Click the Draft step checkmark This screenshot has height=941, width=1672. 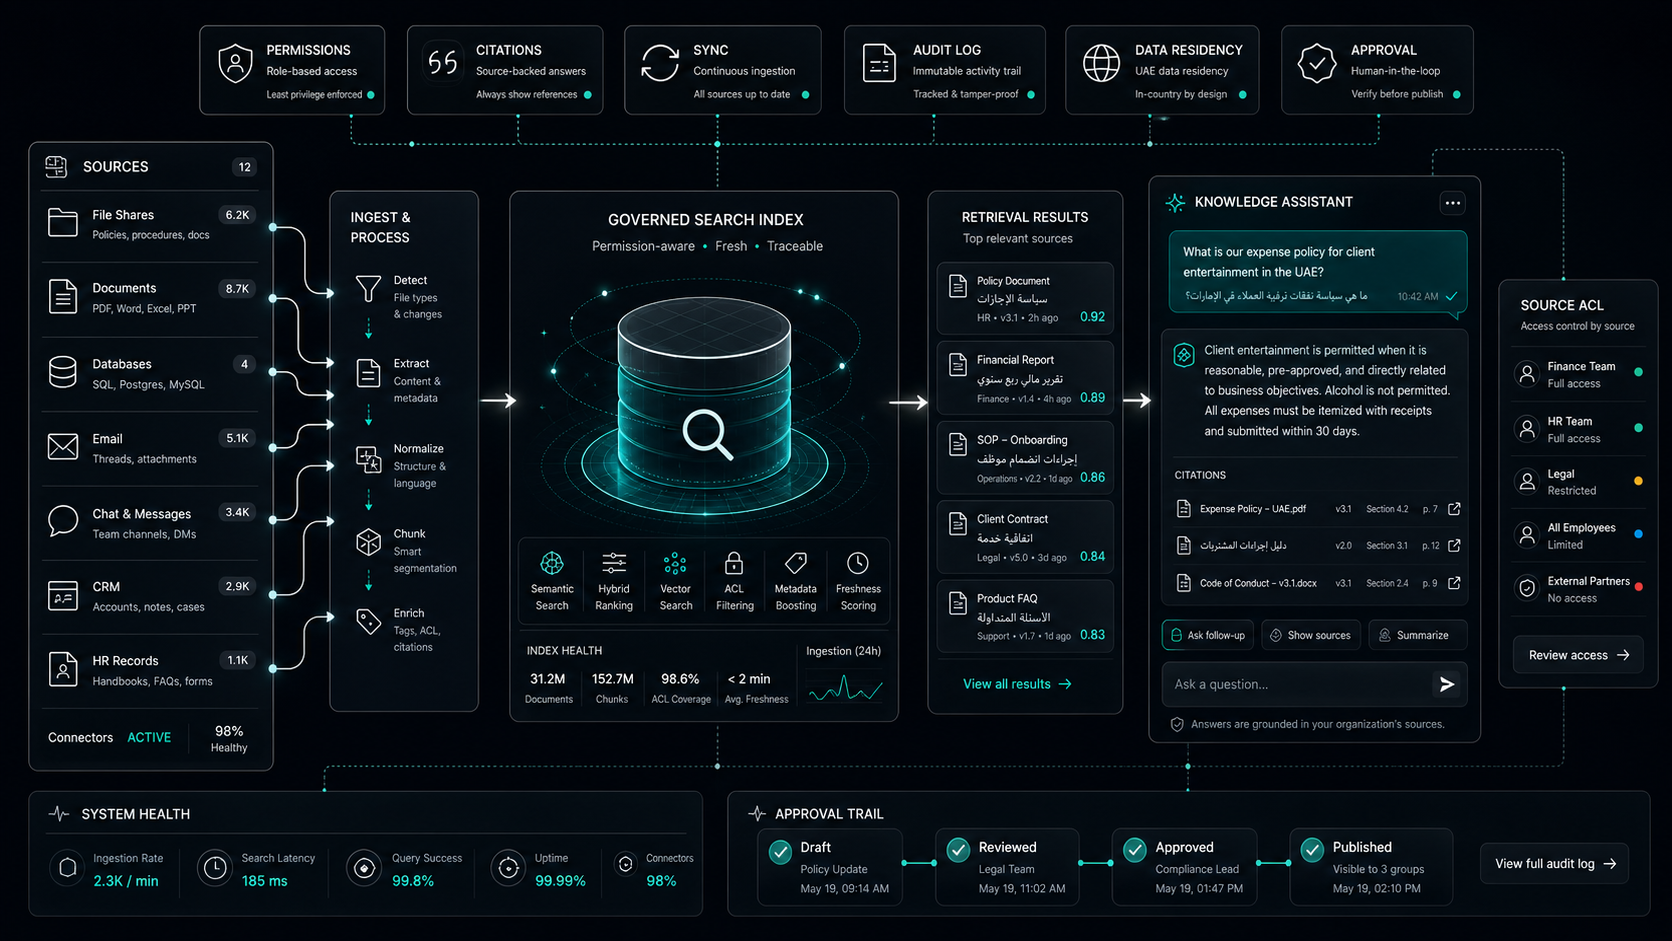tap(781, 851)
